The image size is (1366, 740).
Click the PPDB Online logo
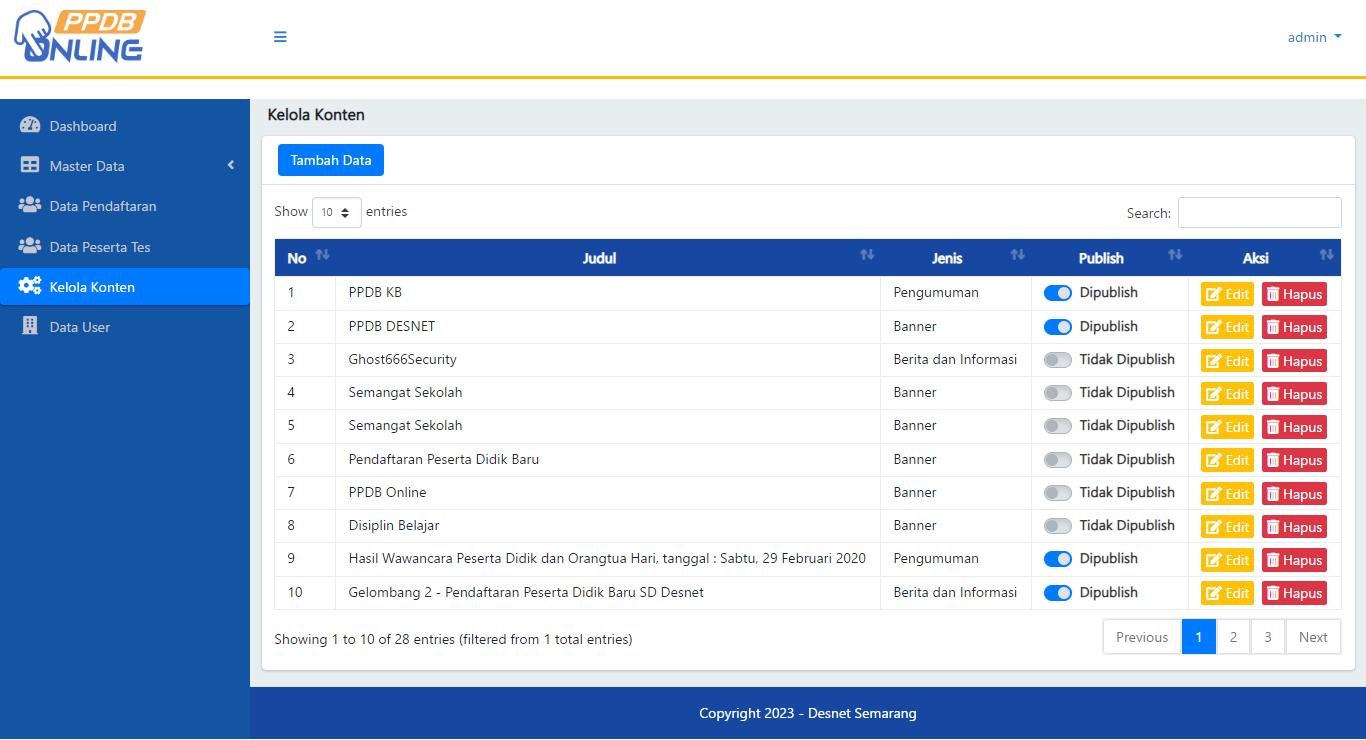pos(79,37)
